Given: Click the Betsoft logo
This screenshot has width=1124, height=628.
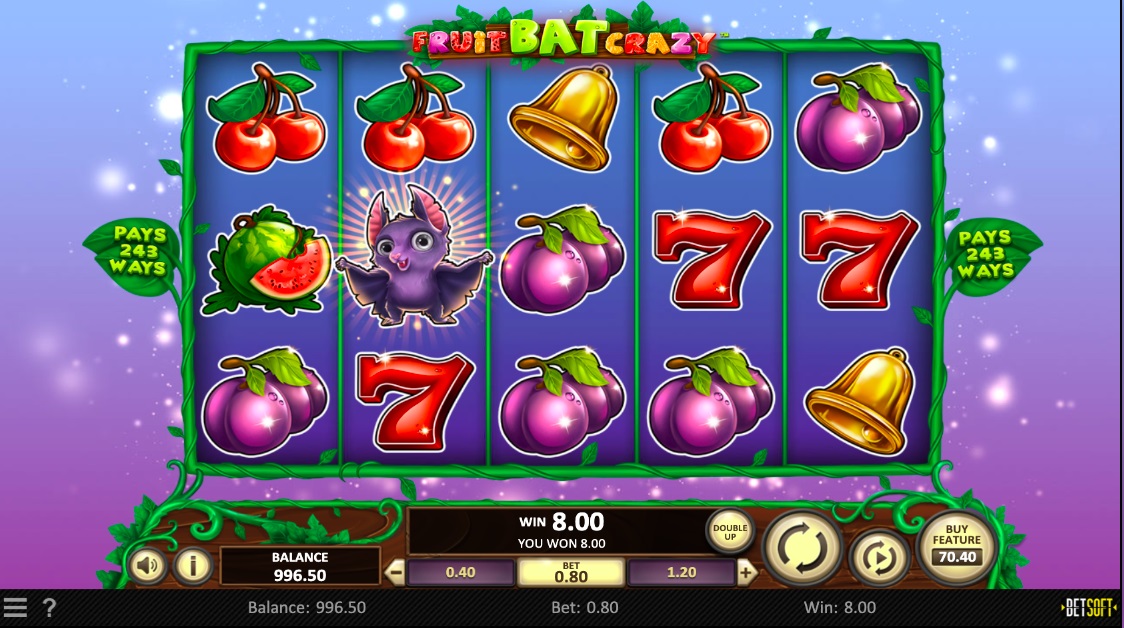Looking at the screenshot, I should coord(1088,608).
